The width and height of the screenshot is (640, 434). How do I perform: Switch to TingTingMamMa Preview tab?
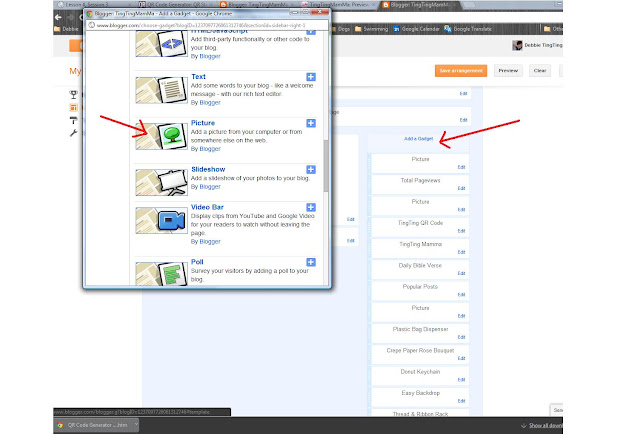click(337, 4)
